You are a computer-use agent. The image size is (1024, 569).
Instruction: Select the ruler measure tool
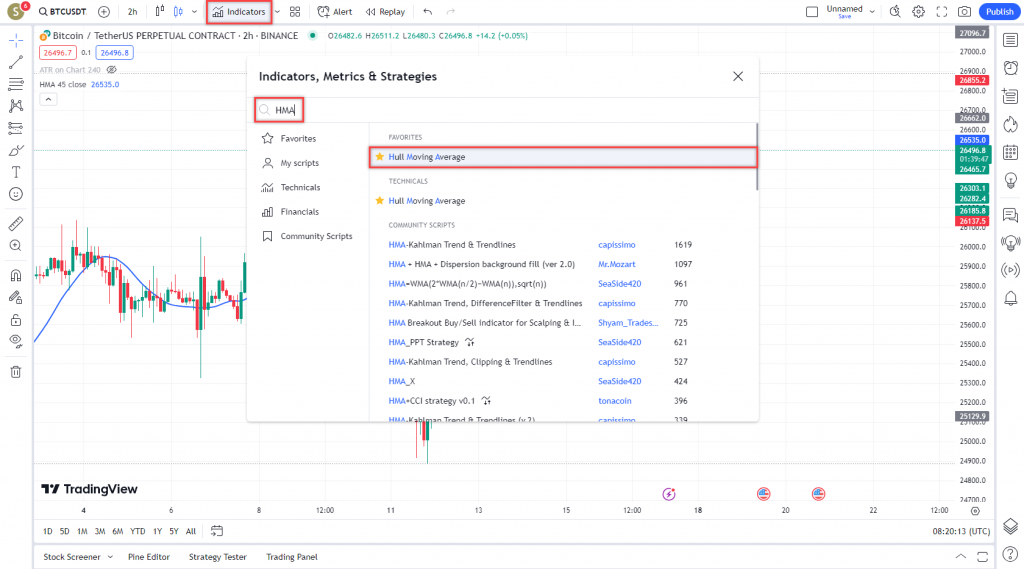[16, 224]
